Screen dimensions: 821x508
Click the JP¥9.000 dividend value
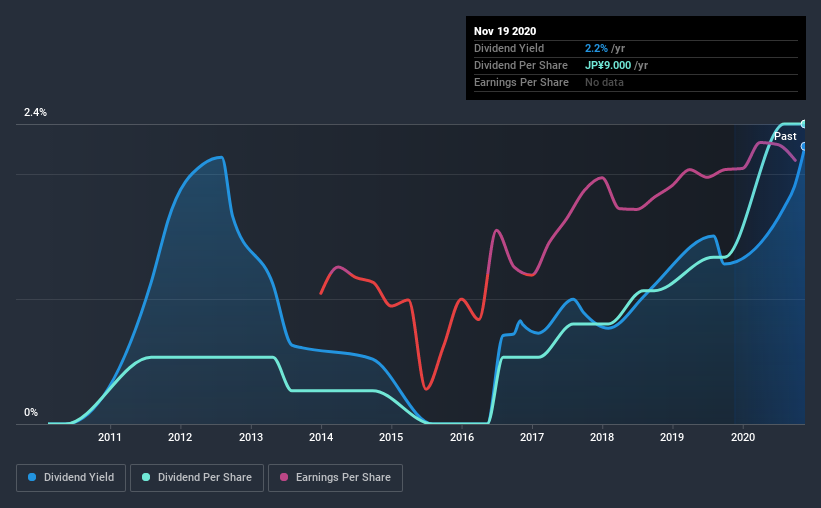tap(608, 65)
